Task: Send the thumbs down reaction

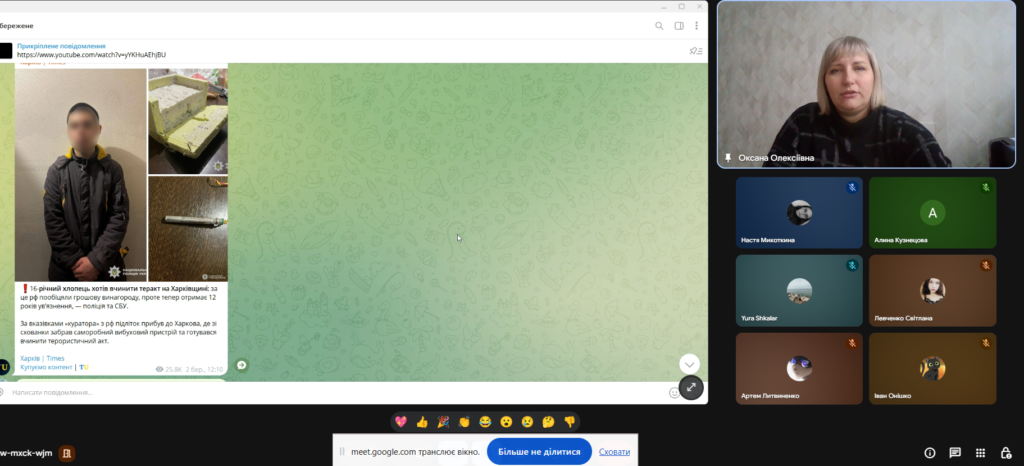Action: pos(570,422)
